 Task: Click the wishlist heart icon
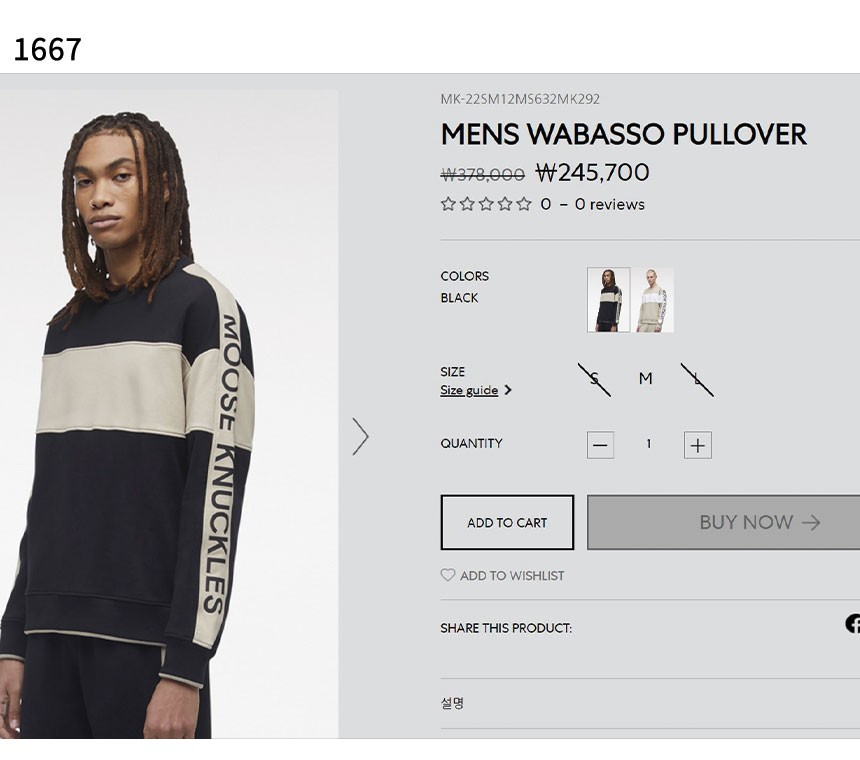click(x=448, y=575)
